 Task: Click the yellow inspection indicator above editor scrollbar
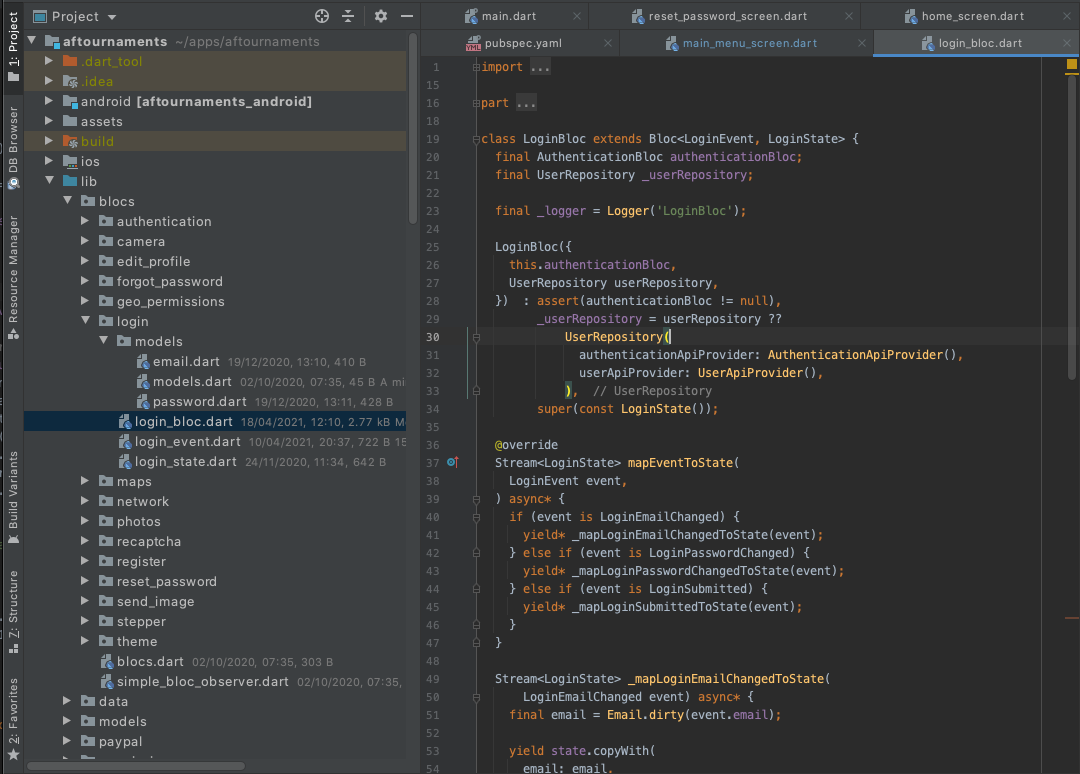point(1073,62)
